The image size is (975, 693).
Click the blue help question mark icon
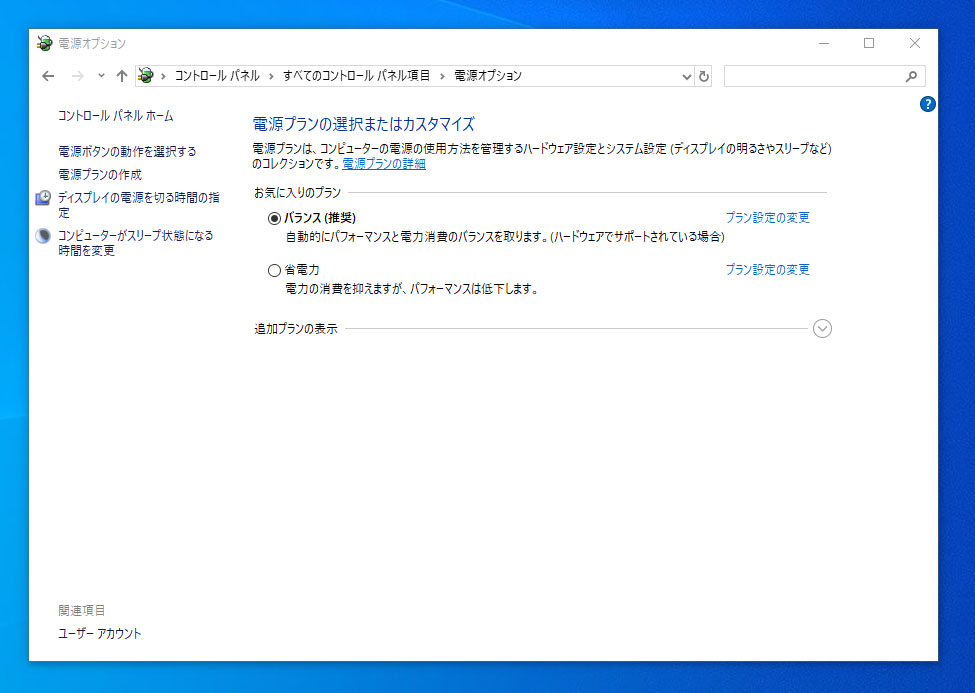(x=927, y=104)
